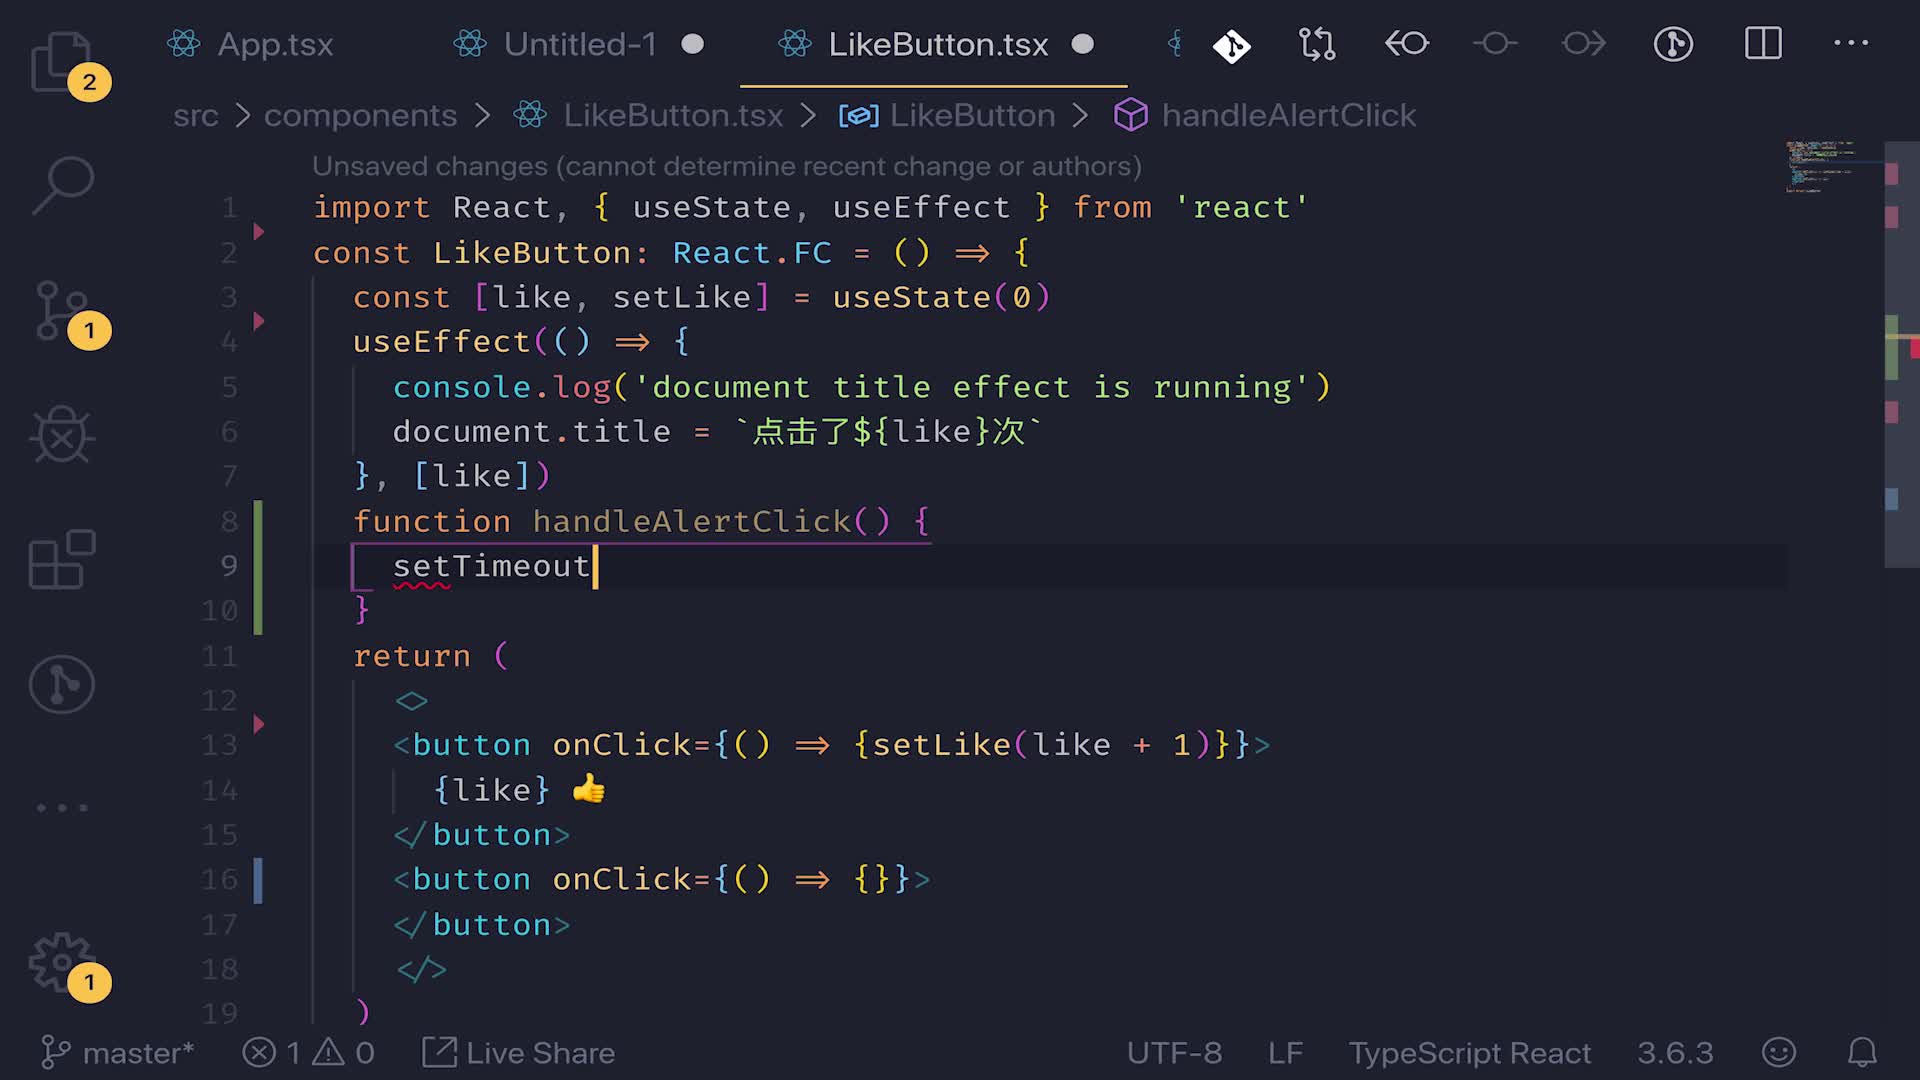Switch to the App.tsx tab

(x=274, y=44)
